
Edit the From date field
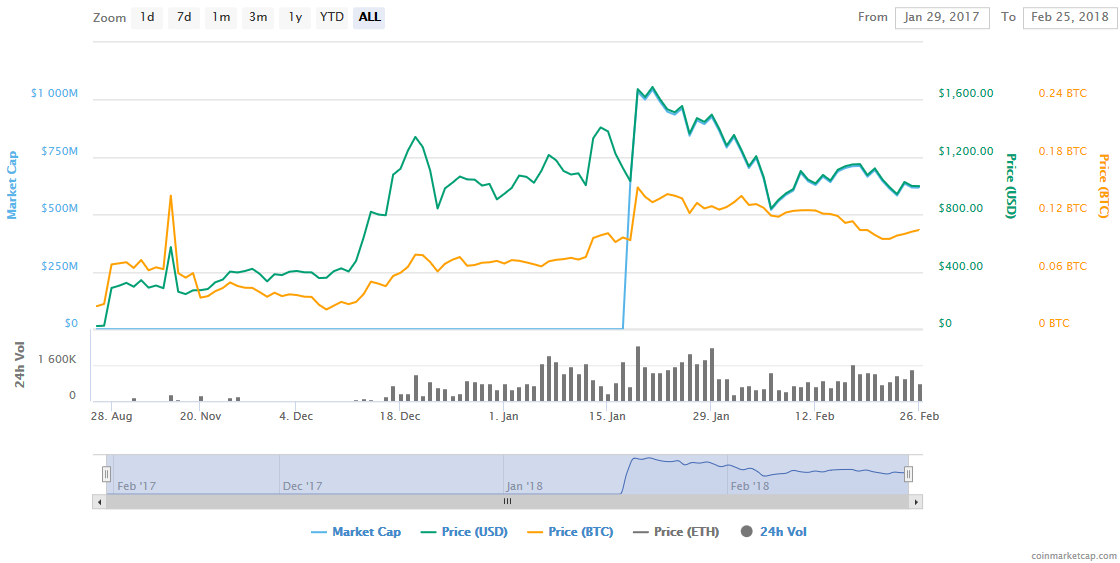[942, 17]
